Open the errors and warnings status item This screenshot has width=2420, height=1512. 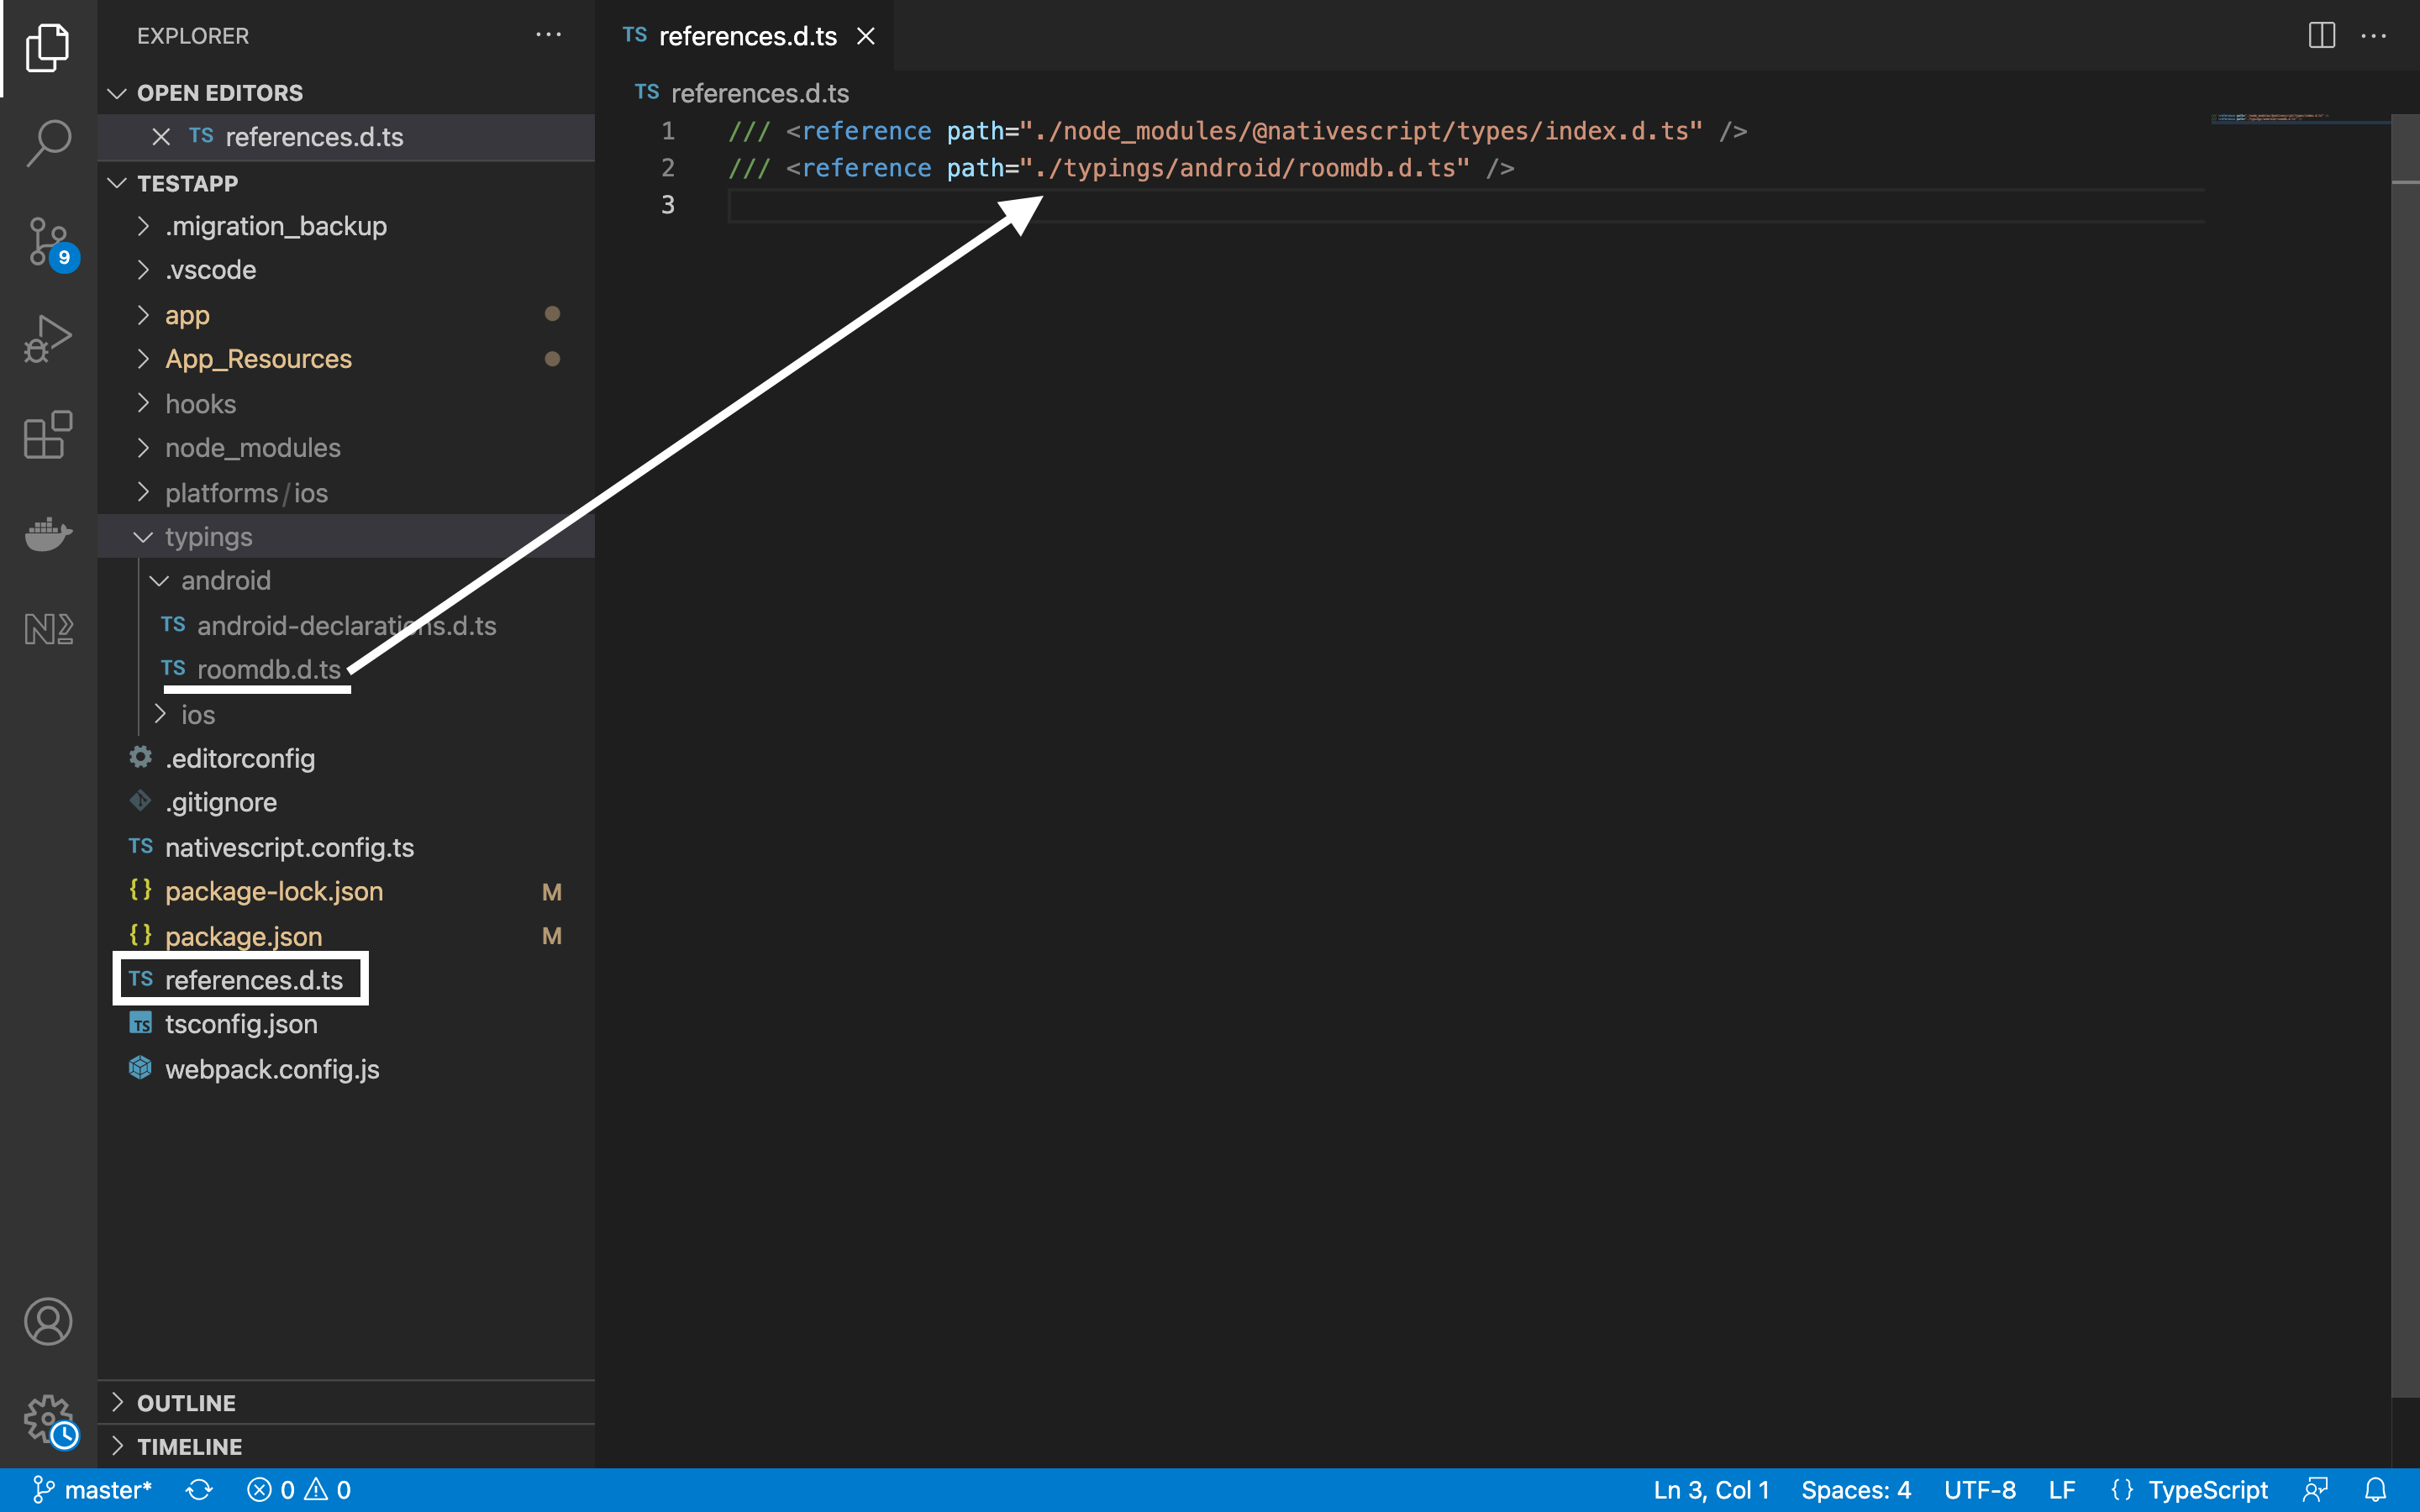pos(299,1490)
